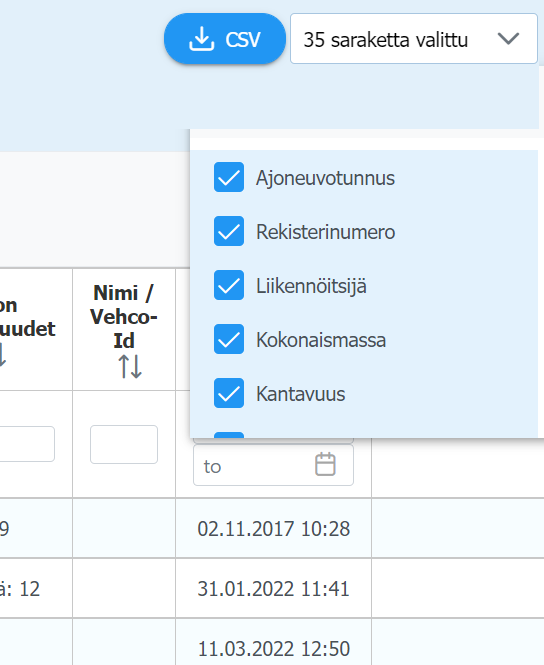
Task: Uncheck the Ajoneuvotunnus checkbox
Action: pyautogui.click(x=229, y=177)
